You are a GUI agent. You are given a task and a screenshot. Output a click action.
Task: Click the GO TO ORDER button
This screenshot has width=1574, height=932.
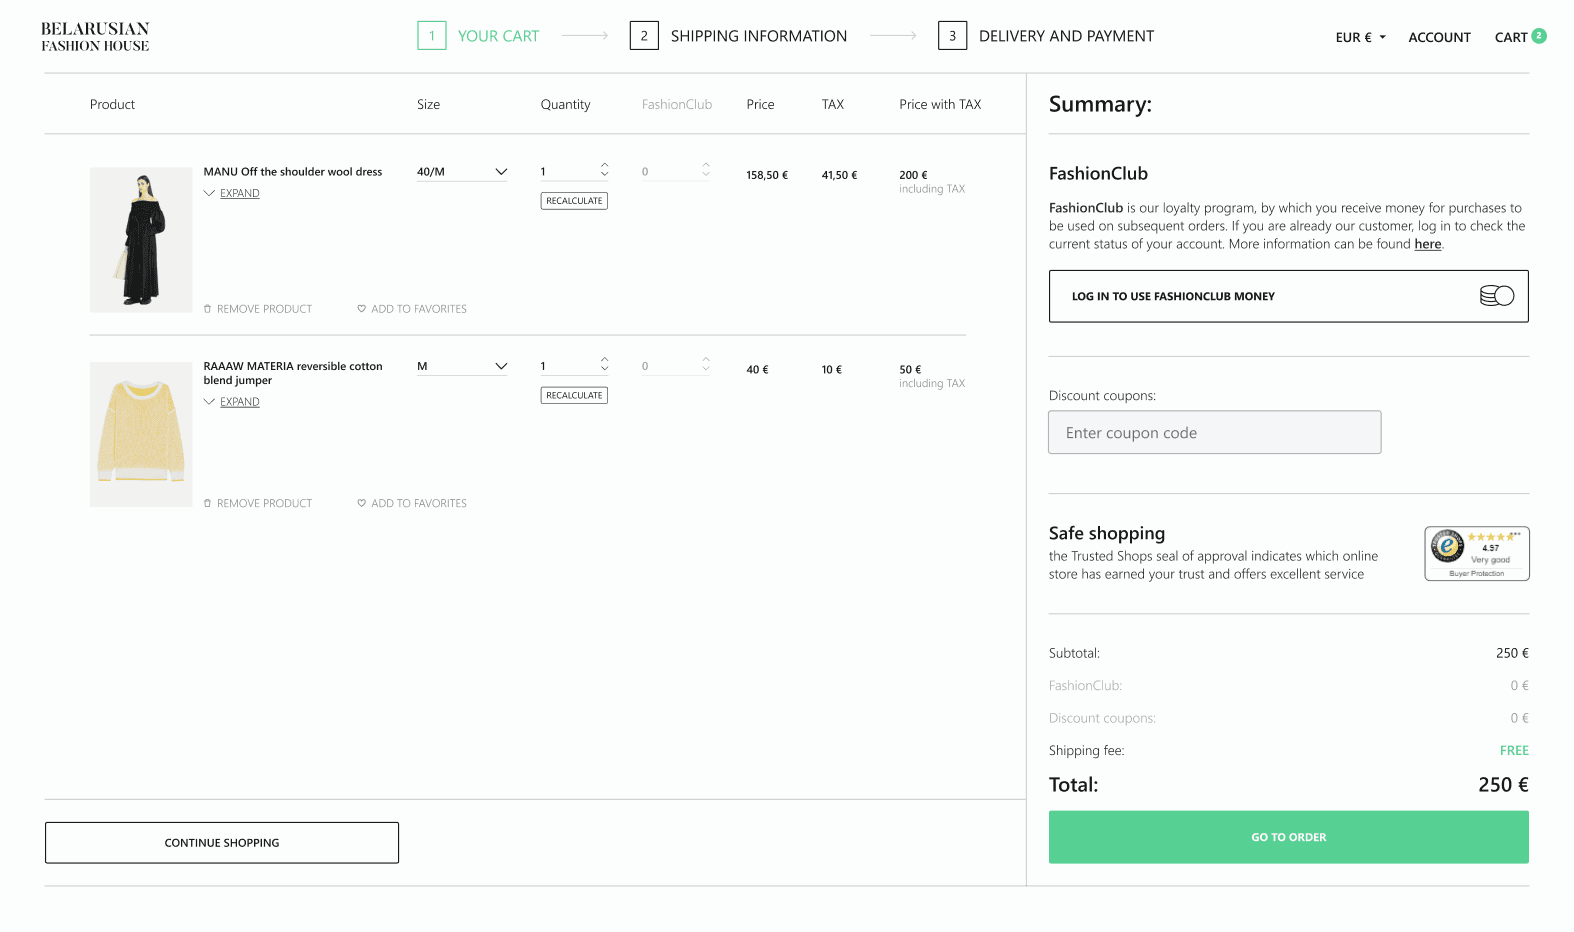[1289, 837]
